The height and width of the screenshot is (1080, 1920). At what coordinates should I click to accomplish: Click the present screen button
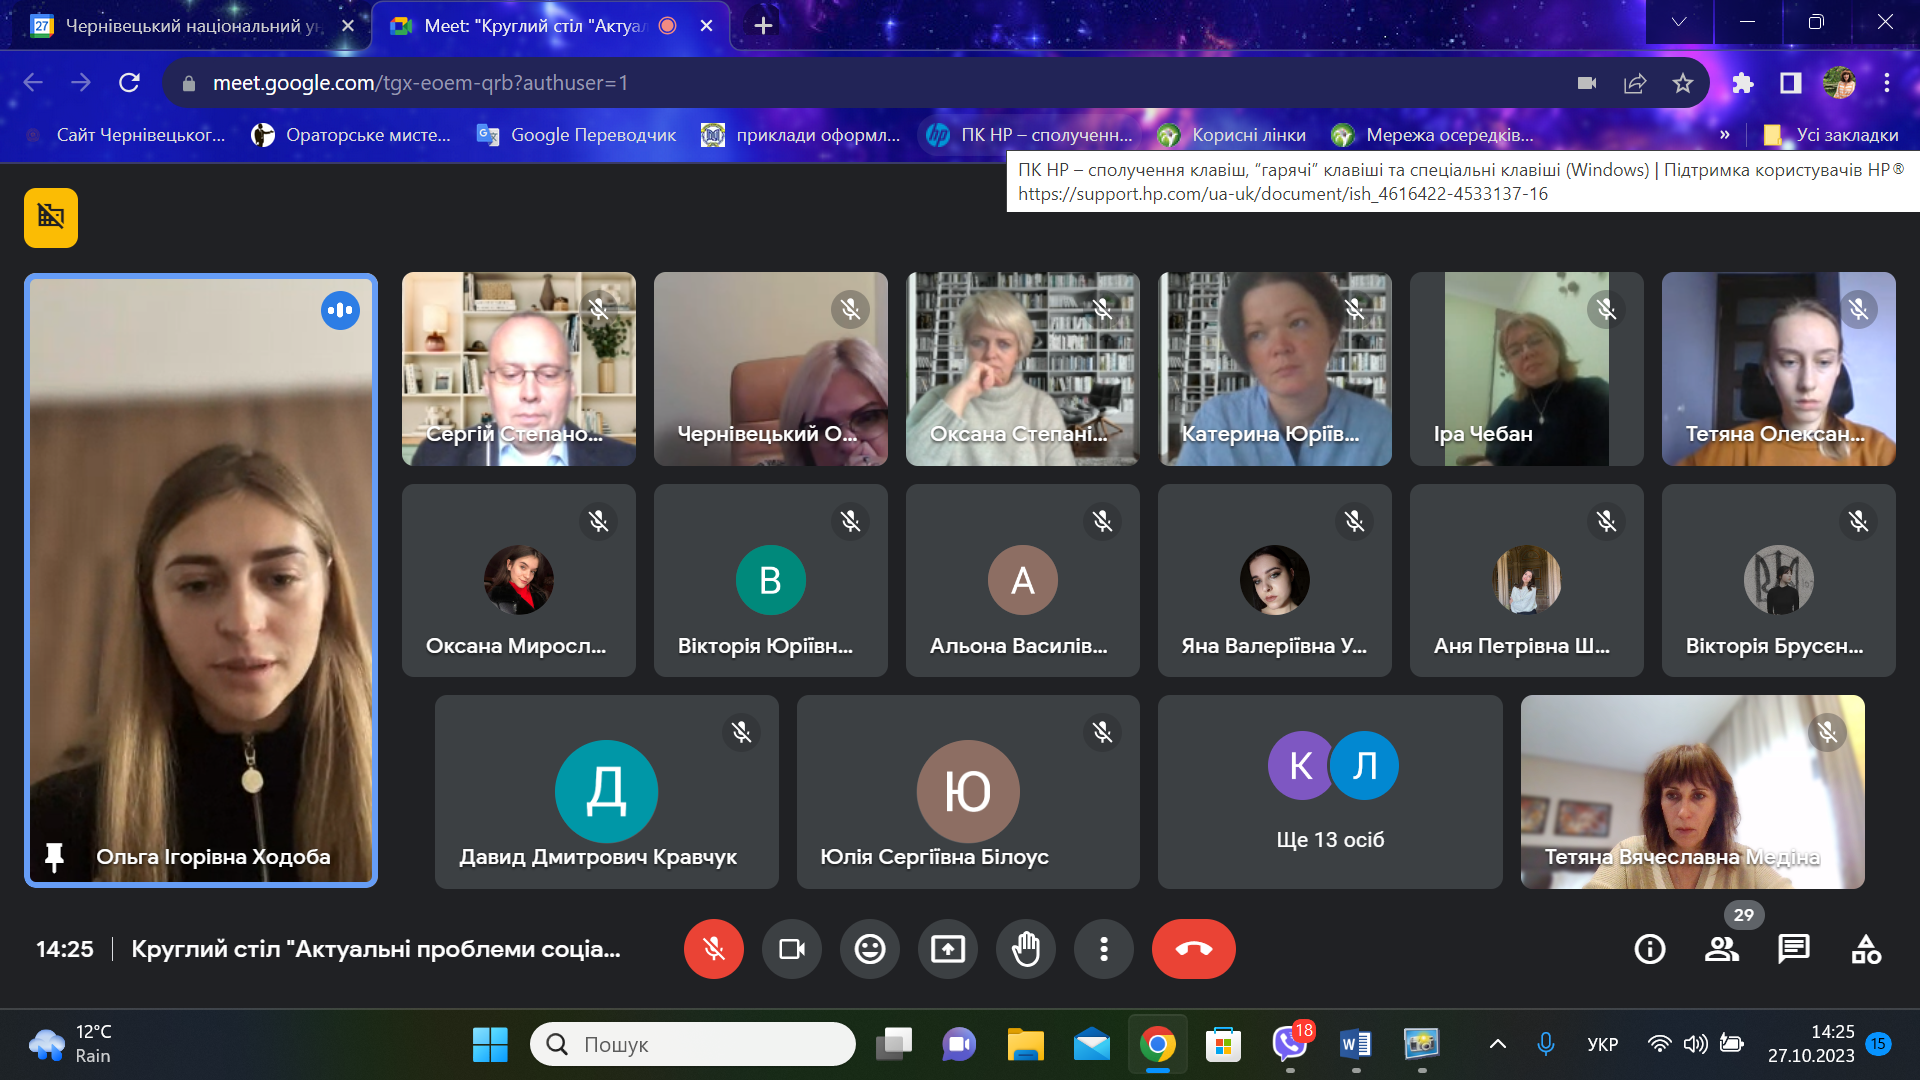(x=947, y=948)
